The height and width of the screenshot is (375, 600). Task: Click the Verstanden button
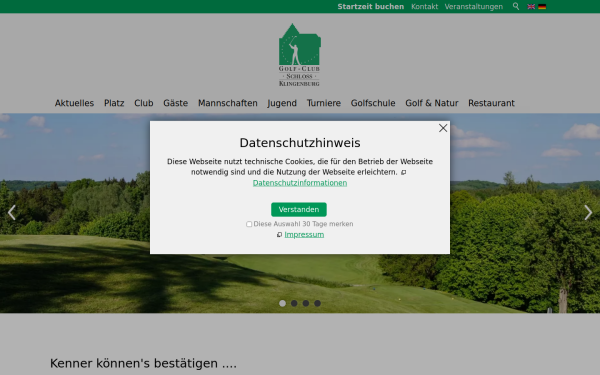(x=299, y=209)
